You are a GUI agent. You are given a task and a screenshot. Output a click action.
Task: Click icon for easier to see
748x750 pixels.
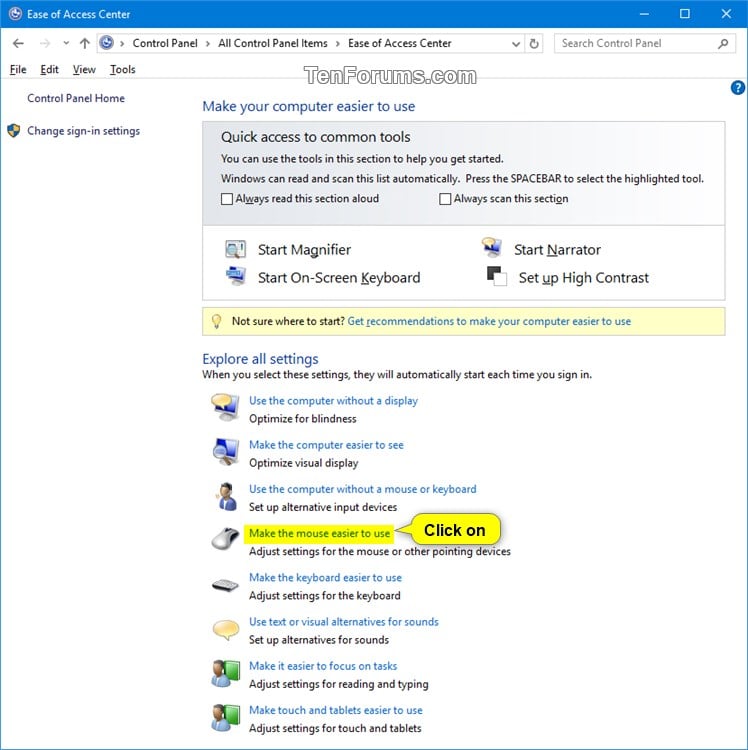225,452
